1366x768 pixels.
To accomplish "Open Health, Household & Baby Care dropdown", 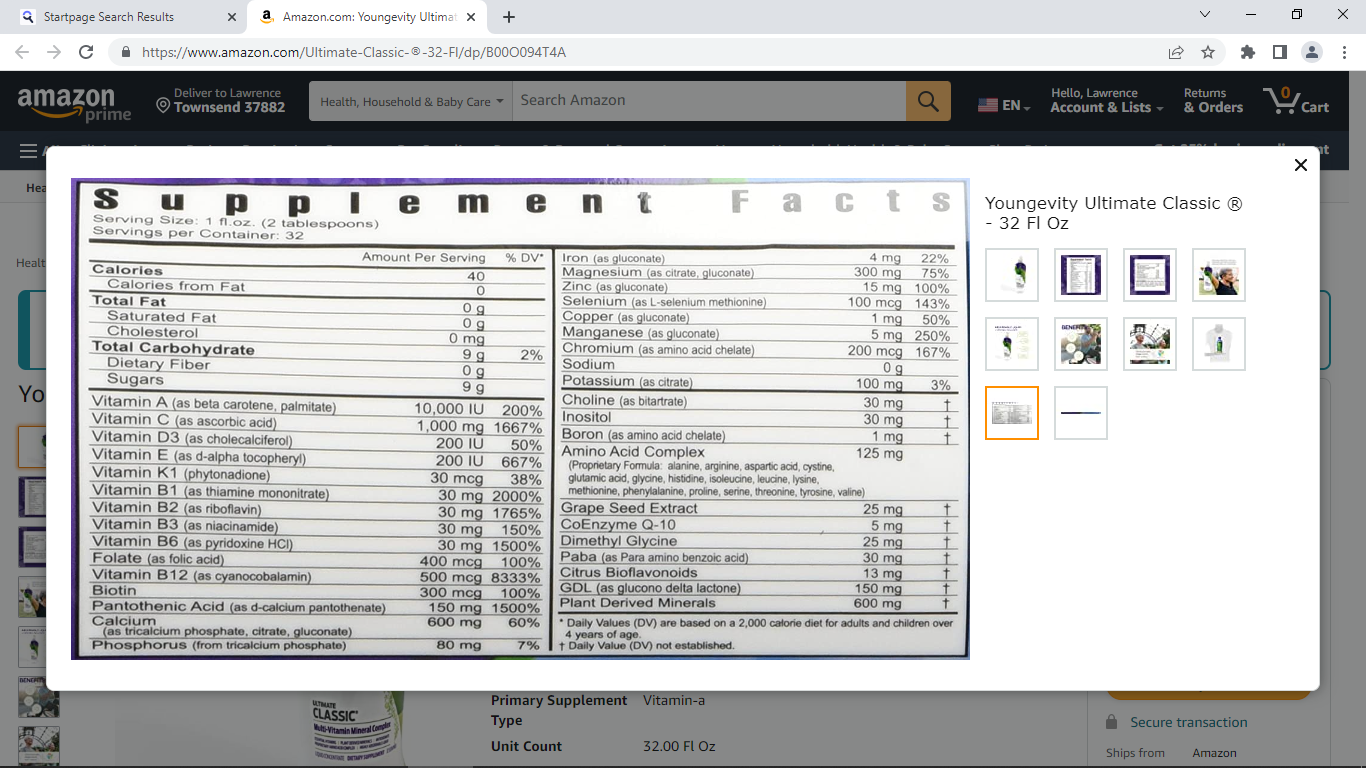I will [411, 101].
